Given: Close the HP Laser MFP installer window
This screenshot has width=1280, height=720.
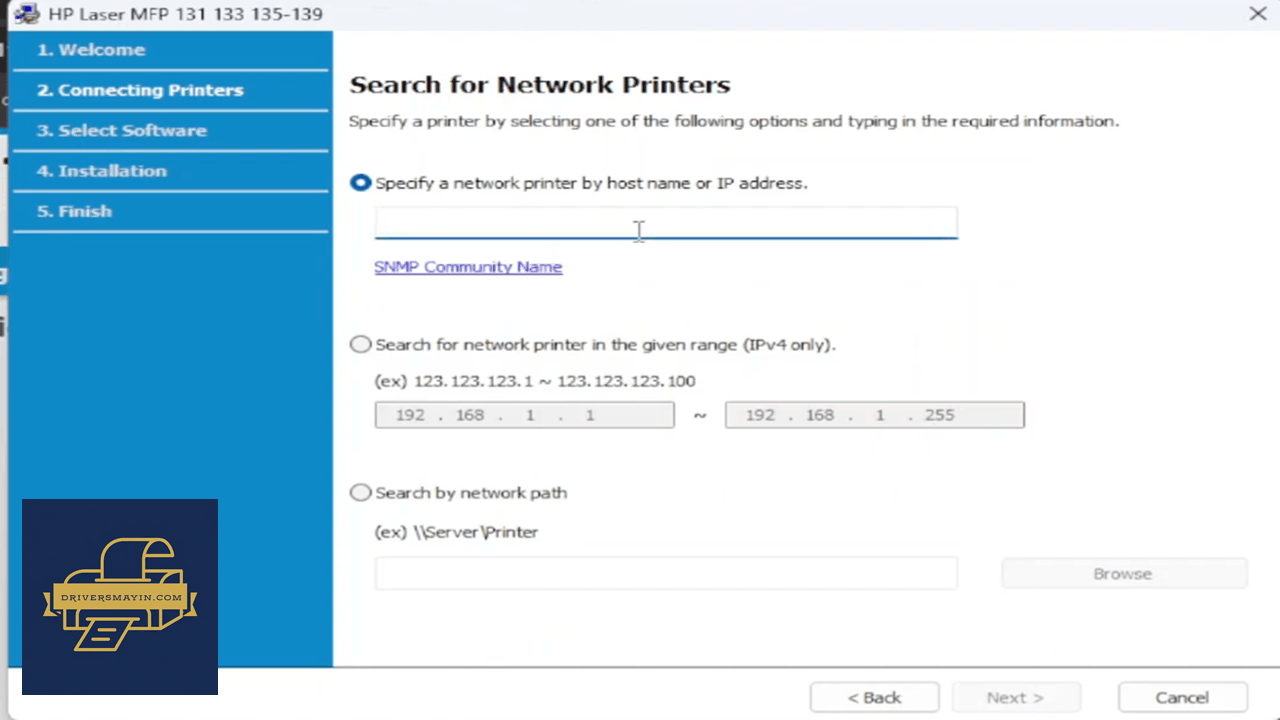Looking at the screenshot, I should tap(1258, 14).
